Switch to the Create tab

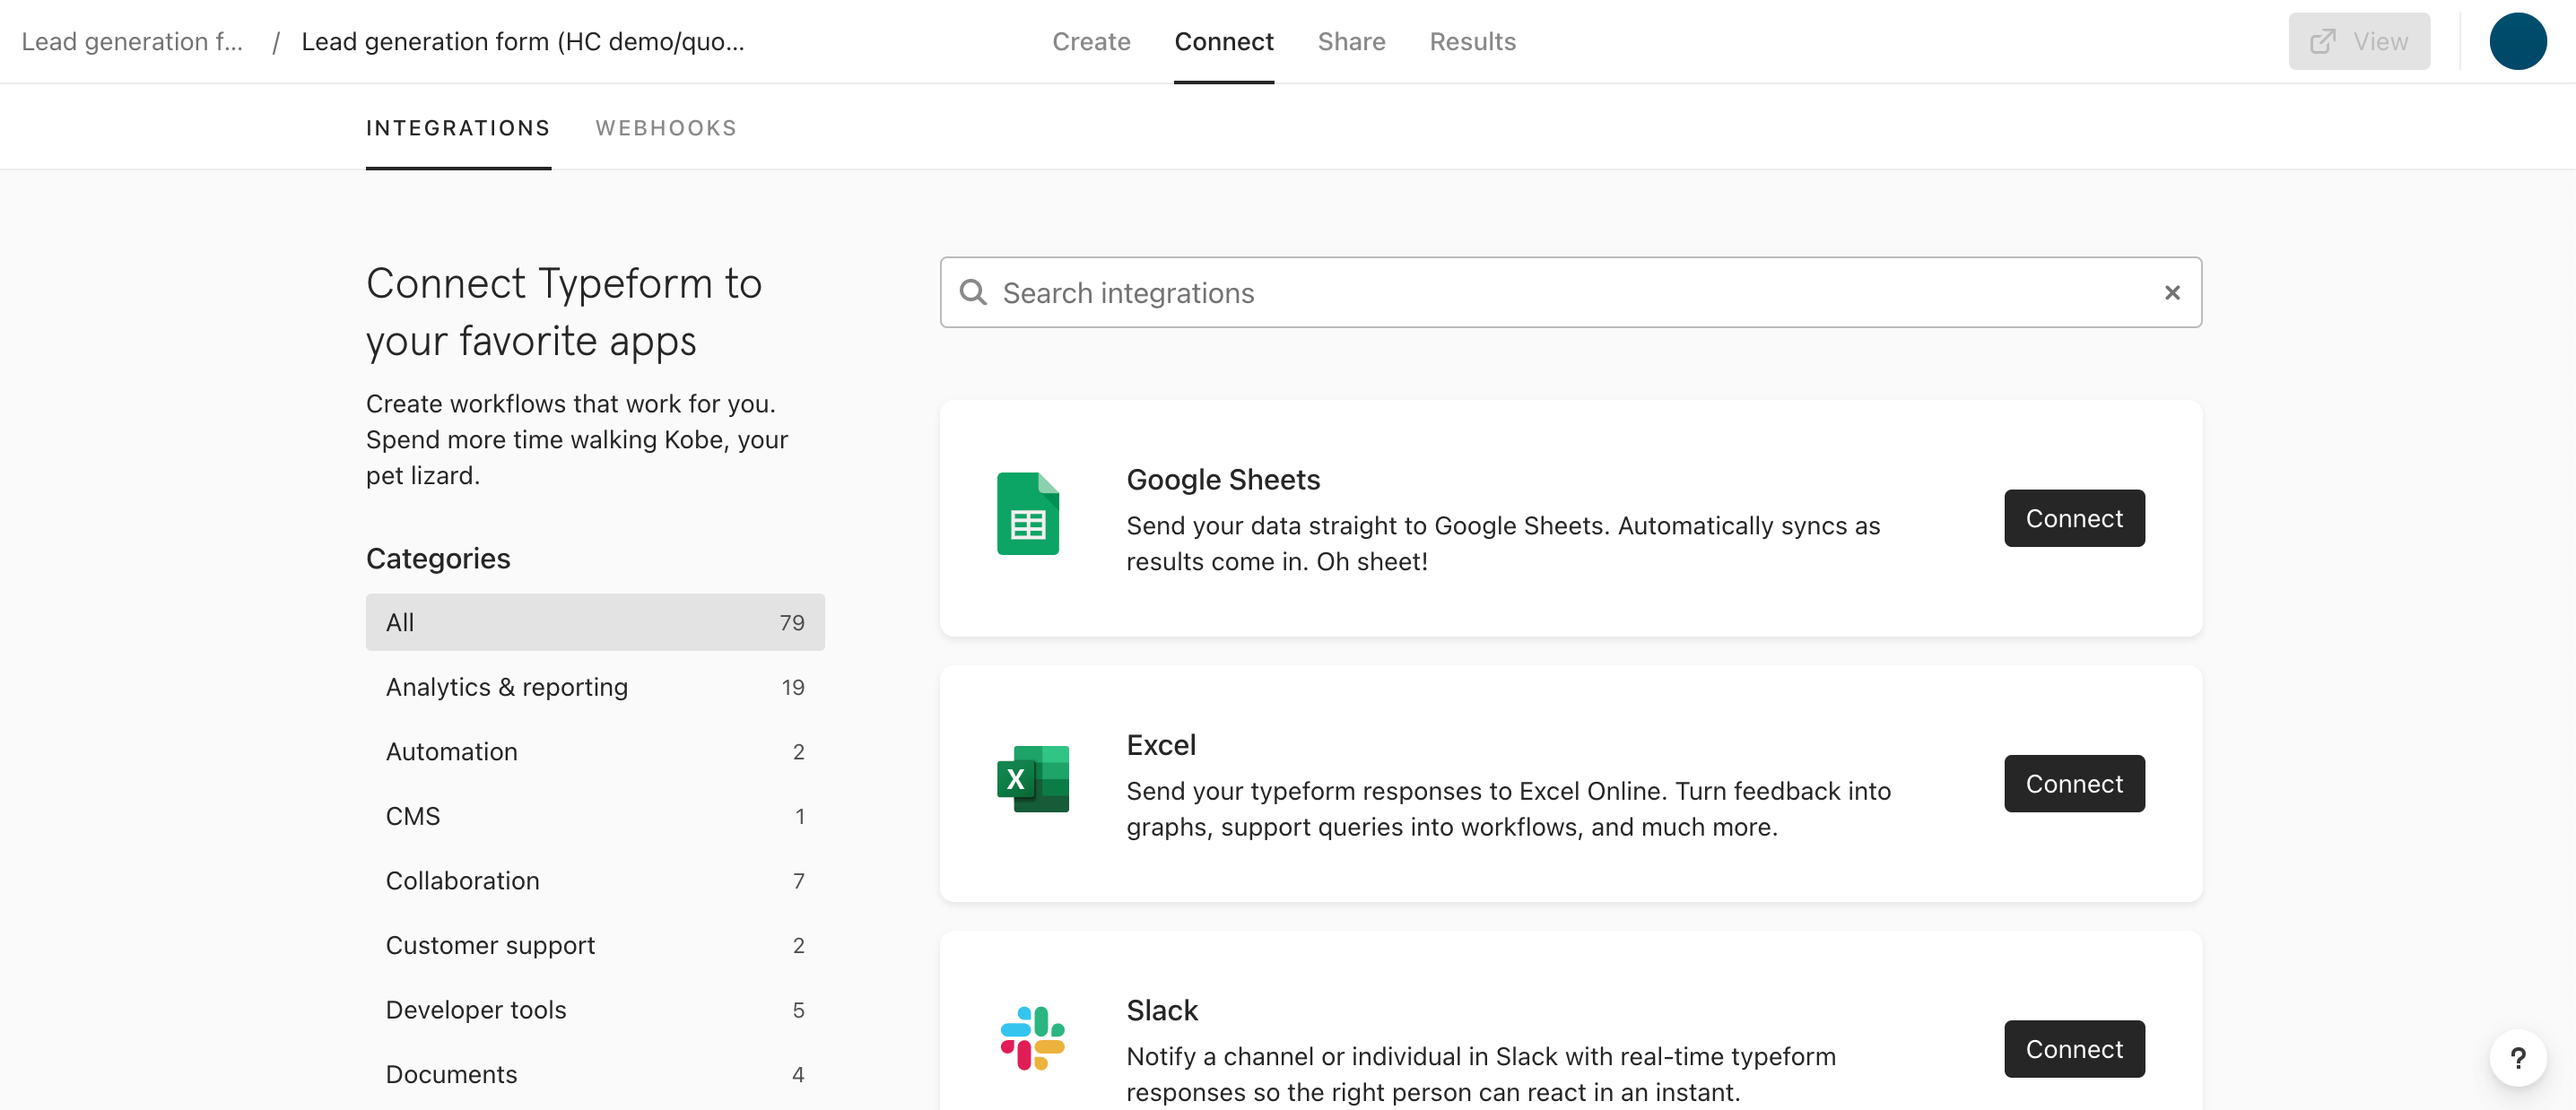(x=1090, y=41)
